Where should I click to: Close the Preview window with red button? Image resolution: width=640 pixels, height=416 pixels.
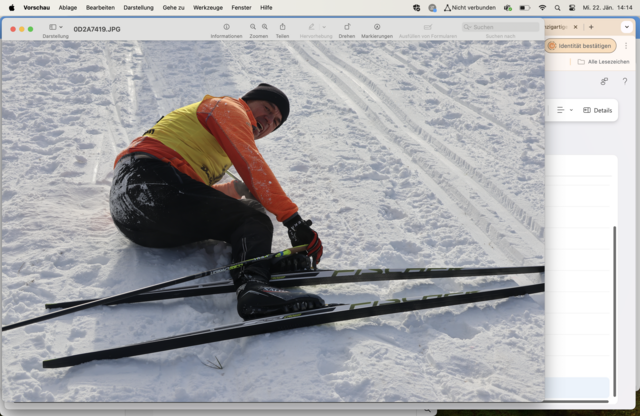tap(13, 29)
